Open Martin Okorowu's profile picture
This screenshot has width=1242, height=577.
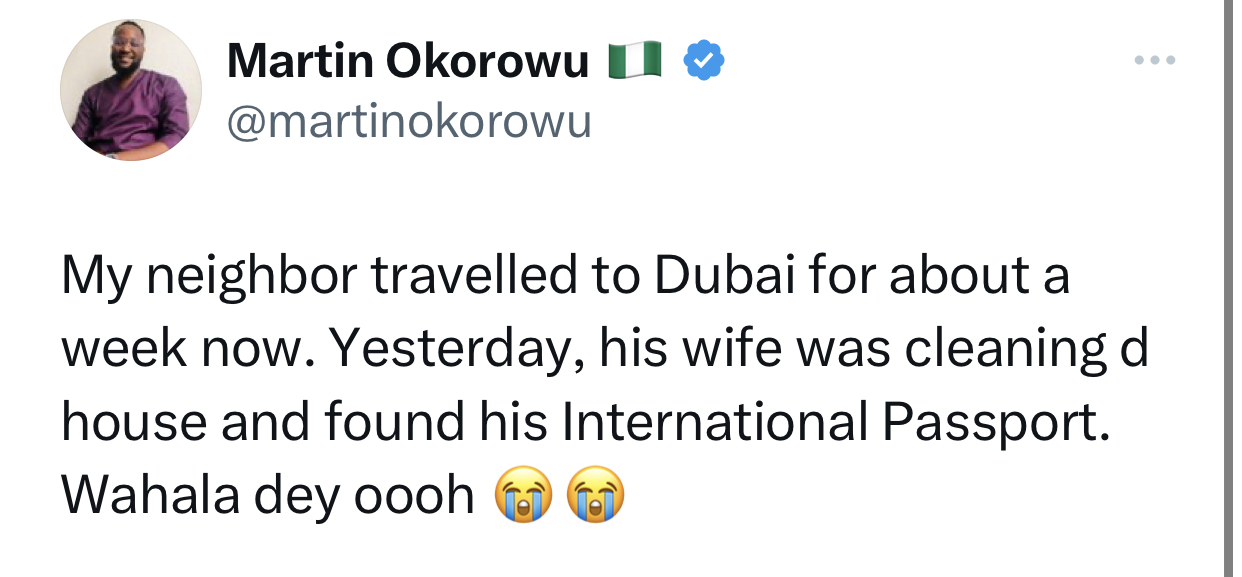coord(131,89)
